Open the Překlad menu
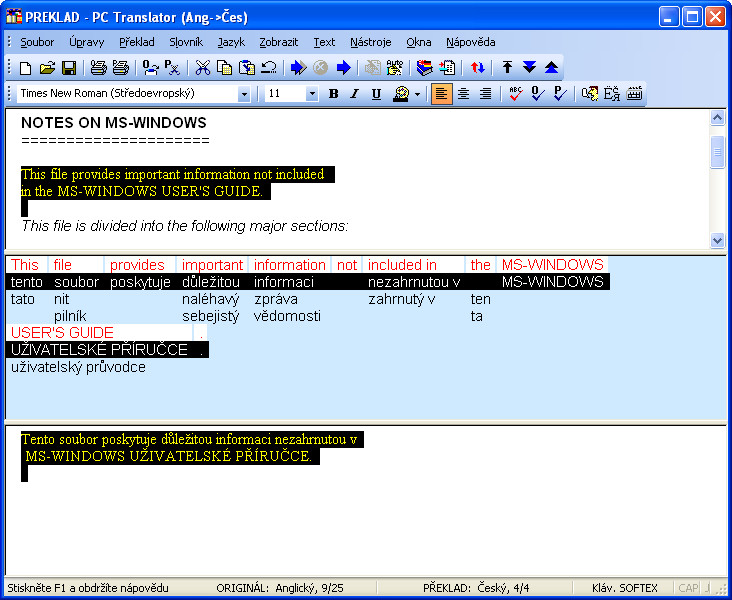The width and height of the screenshot is (732, 600). tap(136, 42)
